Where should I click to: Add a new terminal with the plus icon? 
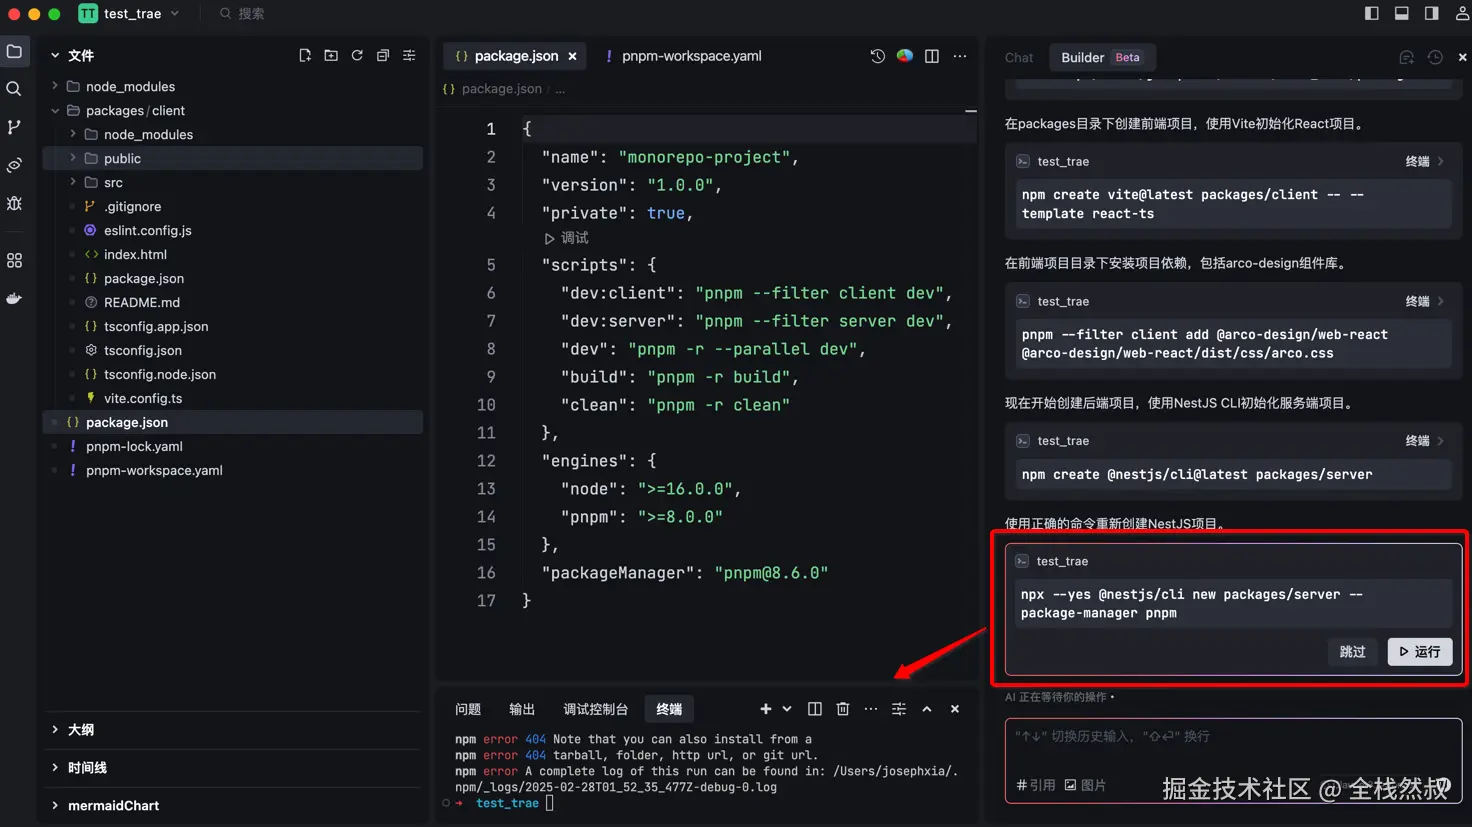point(765,709)
